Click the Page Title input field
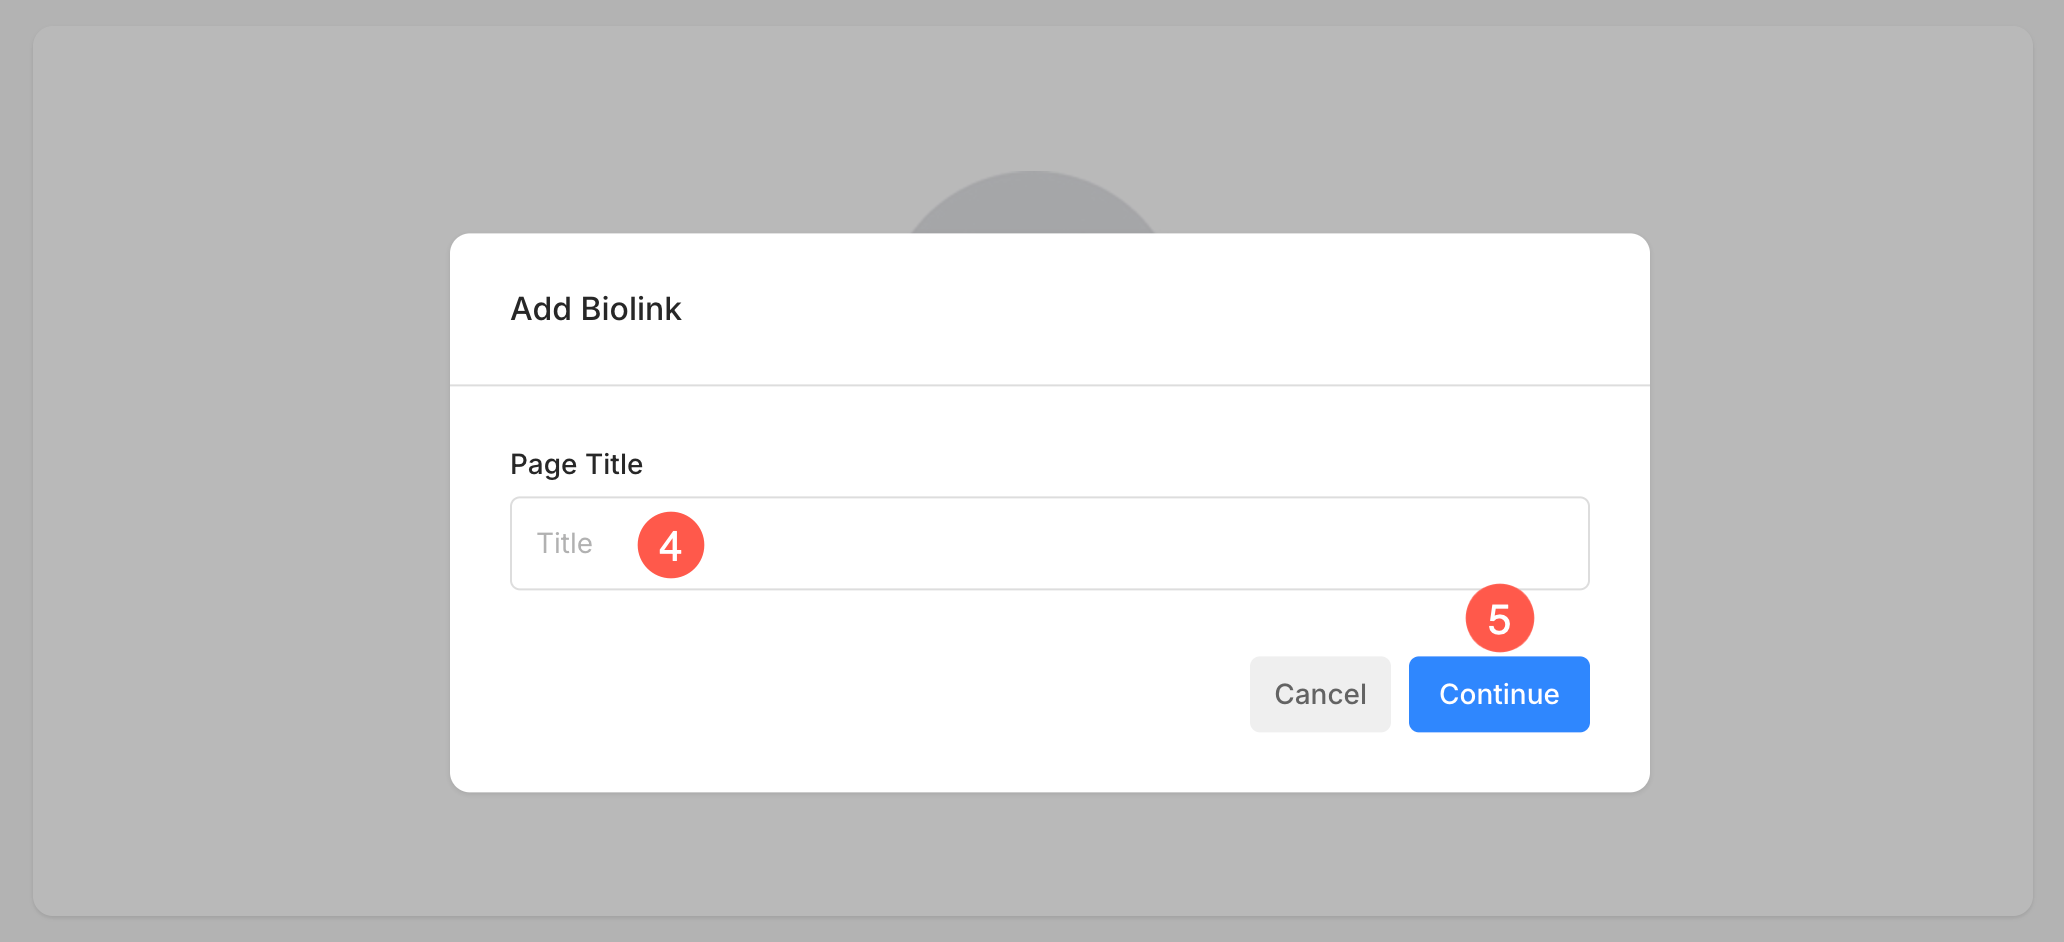Screen dimensions: 2064x942 1050,543
